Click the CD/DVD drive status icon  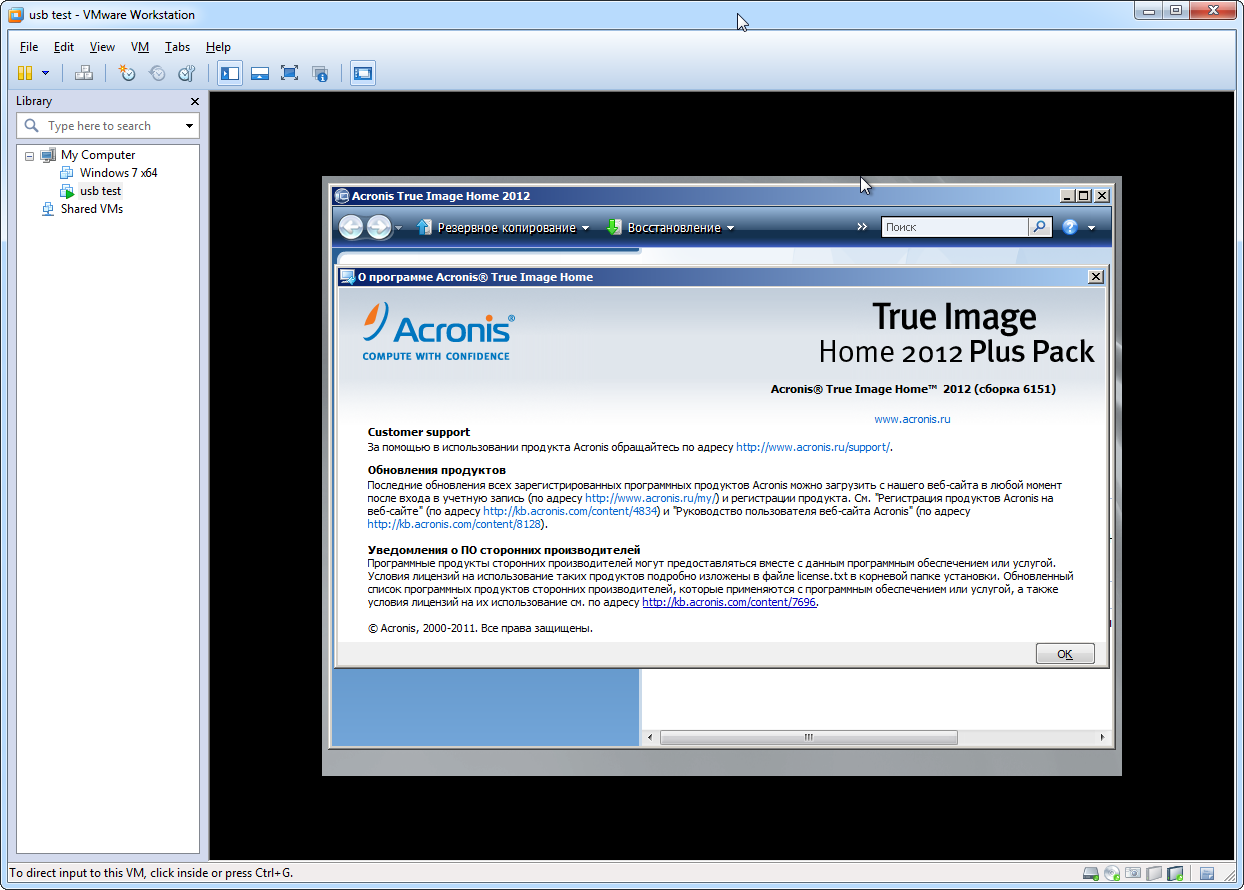coord(1112,873)
